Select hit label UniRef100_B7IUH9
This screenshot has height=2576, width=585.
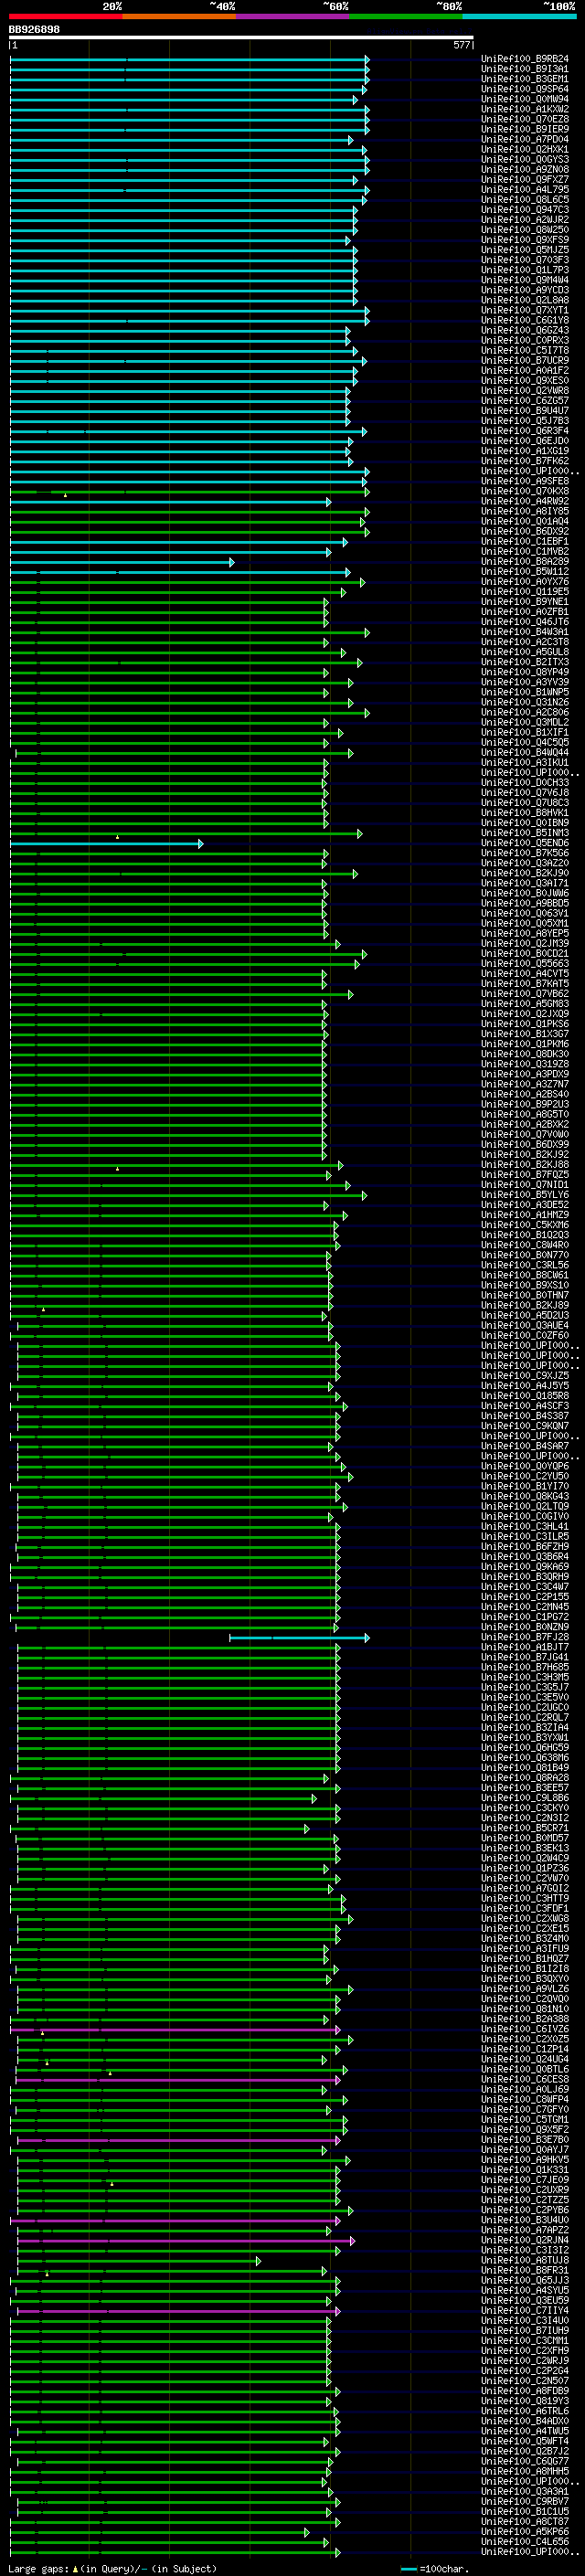coord(525,2331)
